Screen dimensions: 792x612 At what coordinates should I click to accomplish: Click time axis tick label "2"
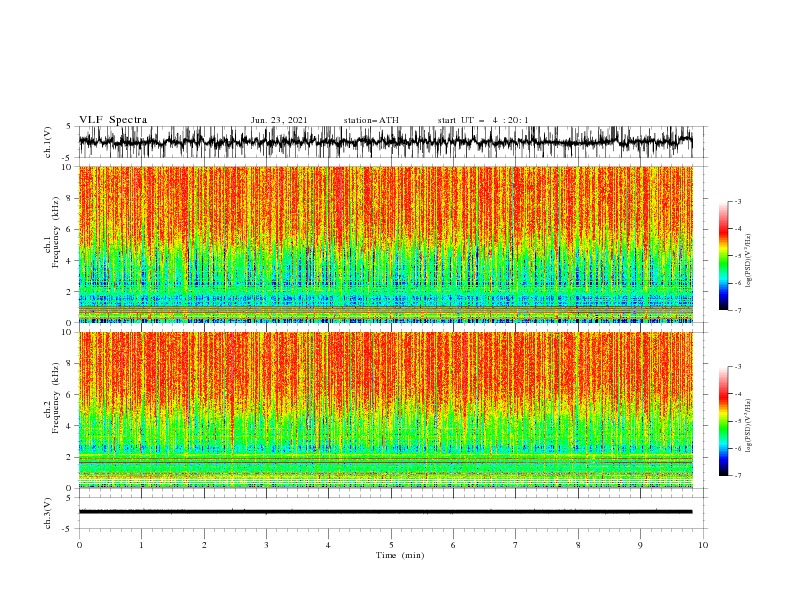[204, 545]
